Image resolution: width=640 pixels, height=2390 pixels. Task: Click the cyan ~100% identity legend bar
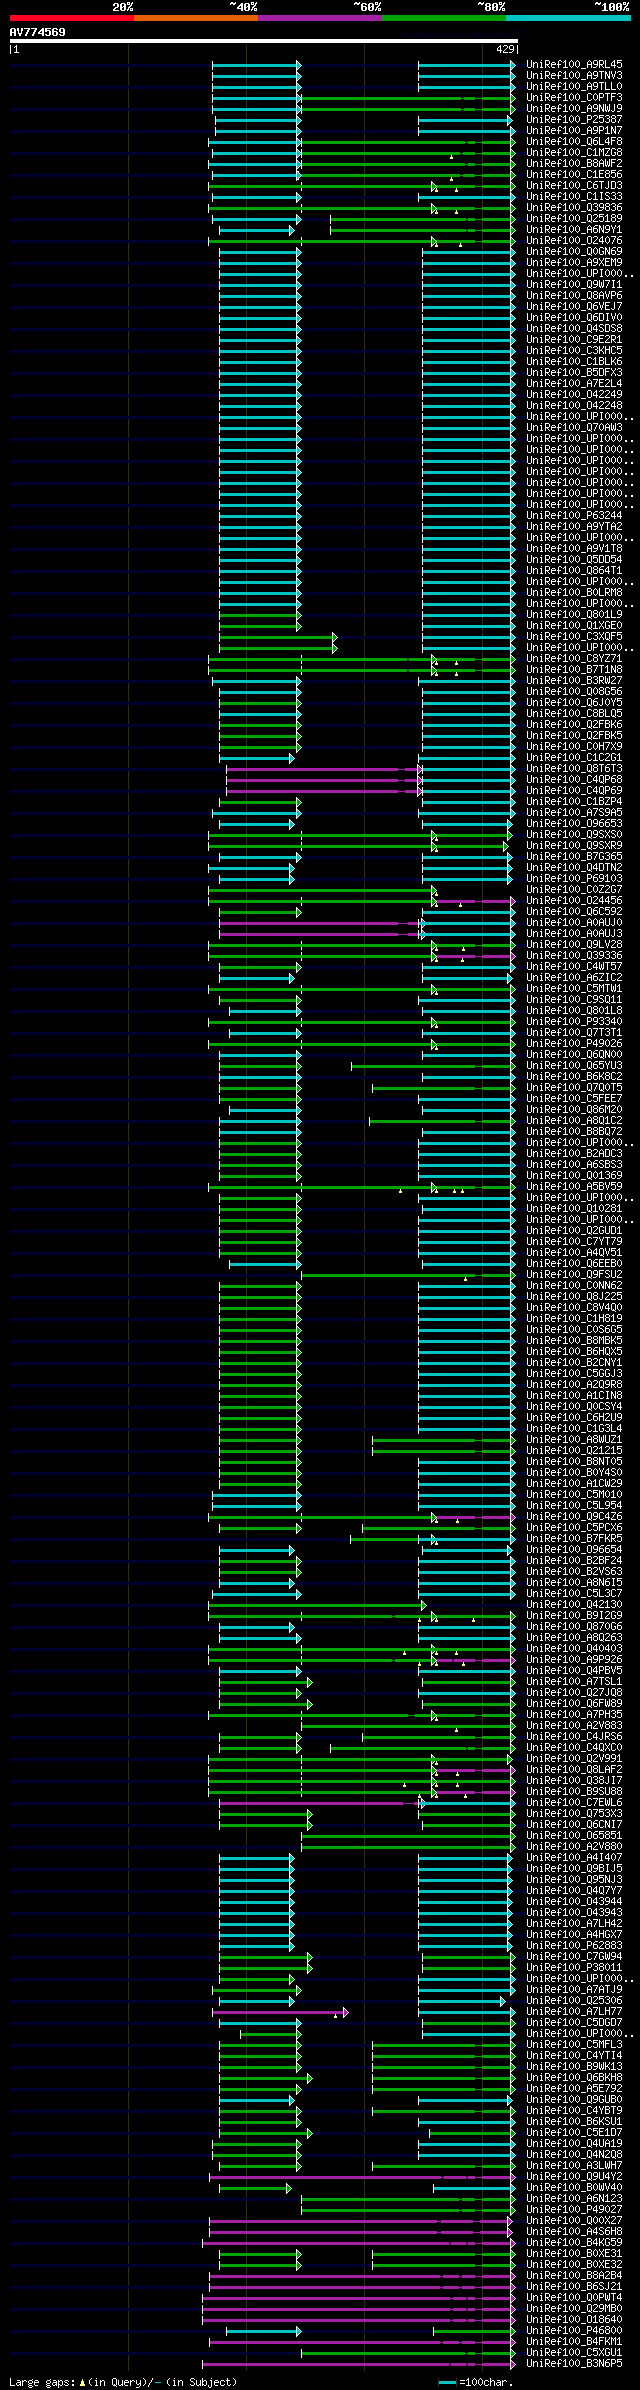tap(568, 17)
